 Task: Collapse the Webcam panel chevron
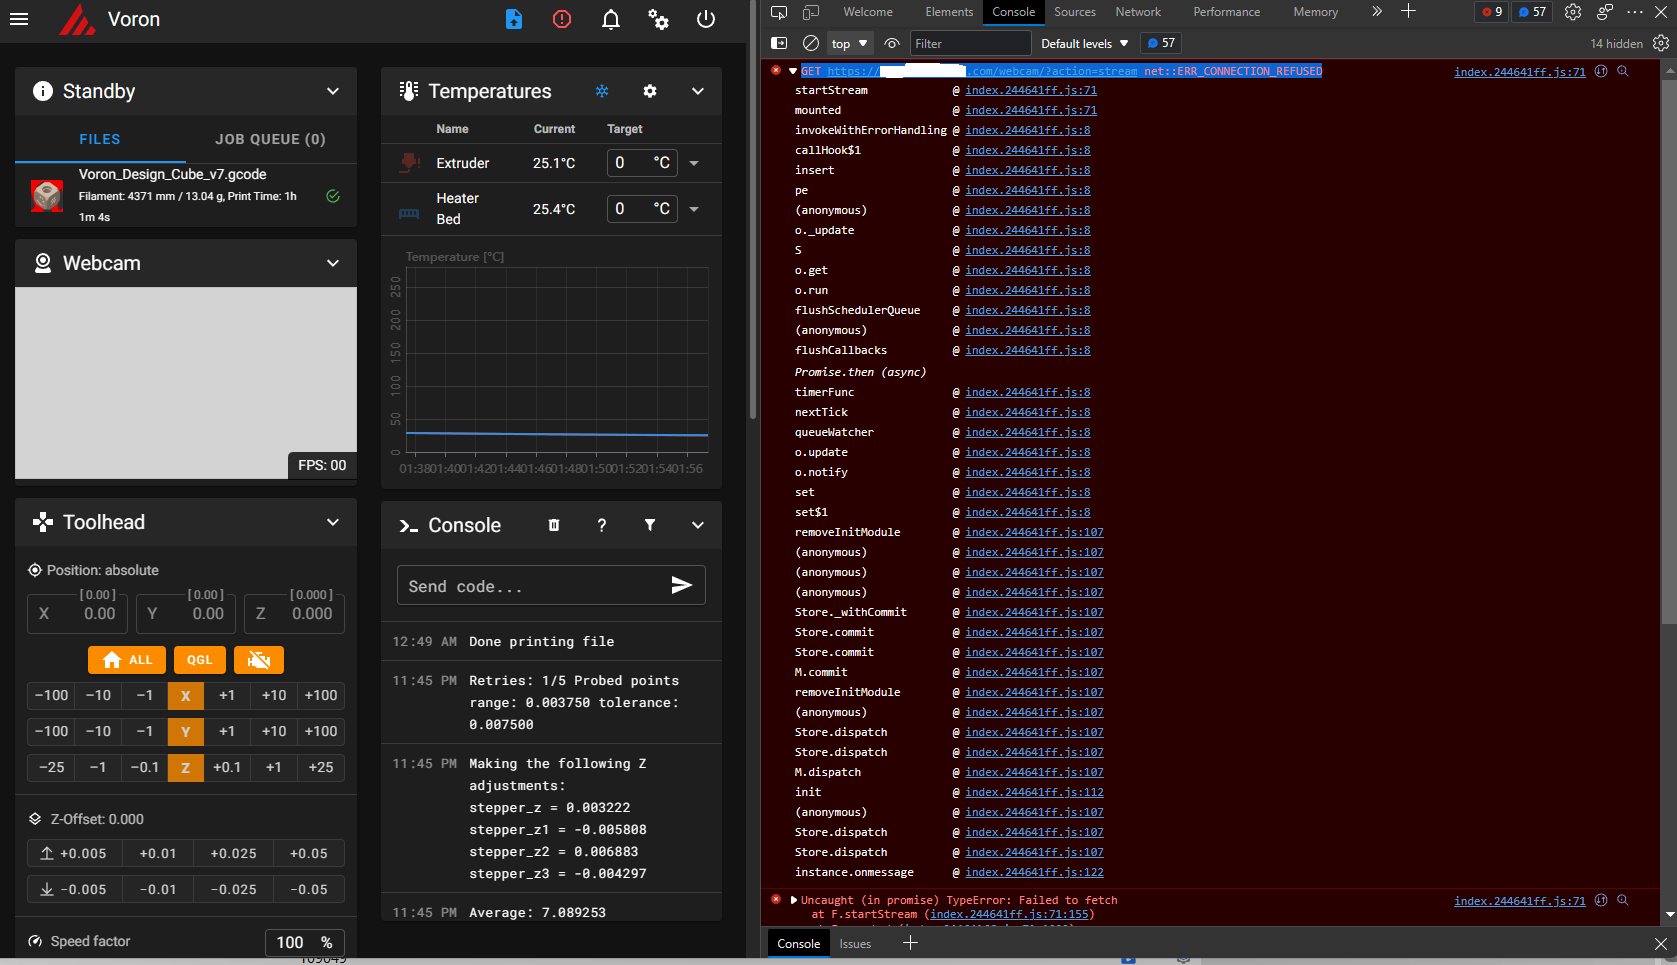pos(333,263)
